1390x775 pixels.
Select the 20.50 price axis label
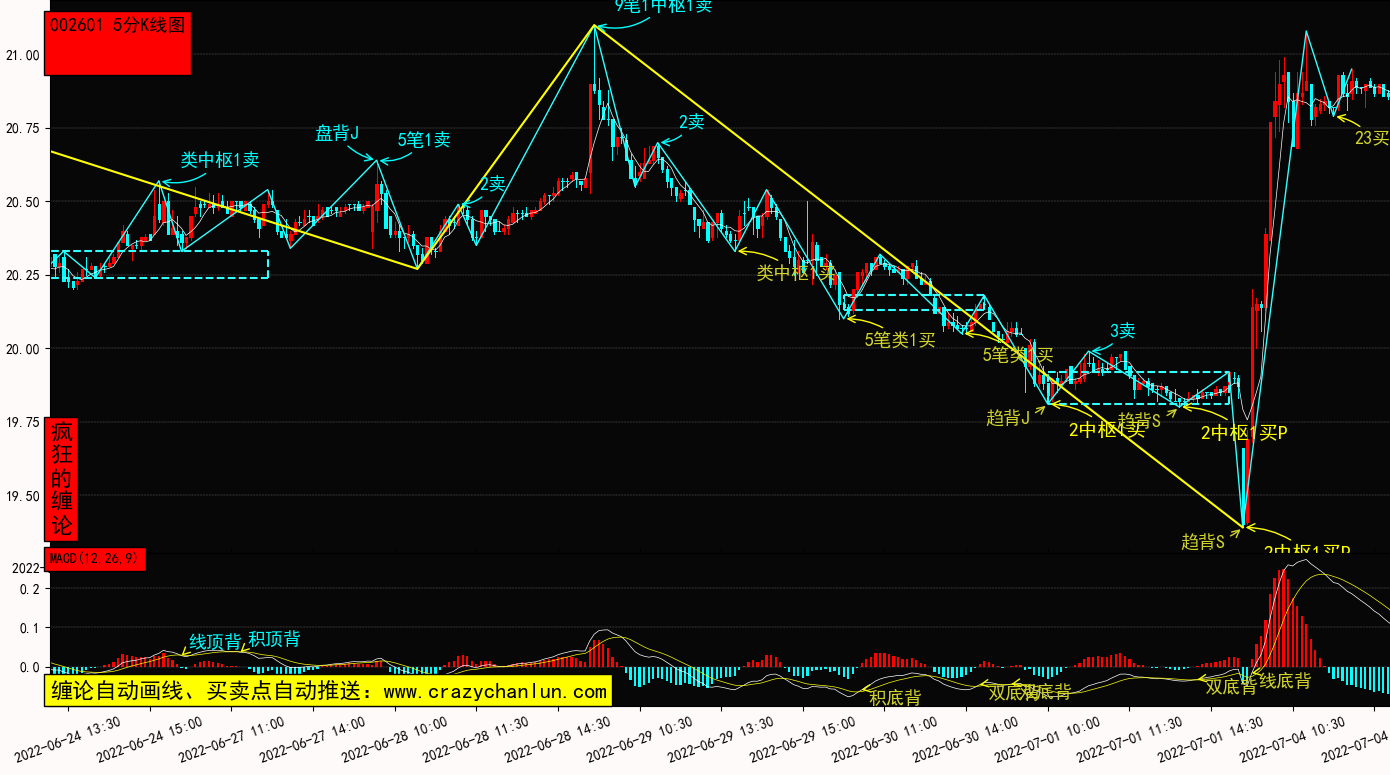tap(22, 202)
